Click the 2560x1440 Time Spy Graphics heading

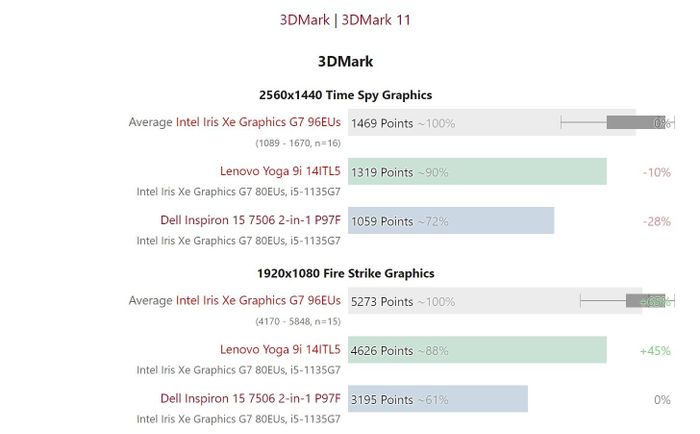coord(345,95)
